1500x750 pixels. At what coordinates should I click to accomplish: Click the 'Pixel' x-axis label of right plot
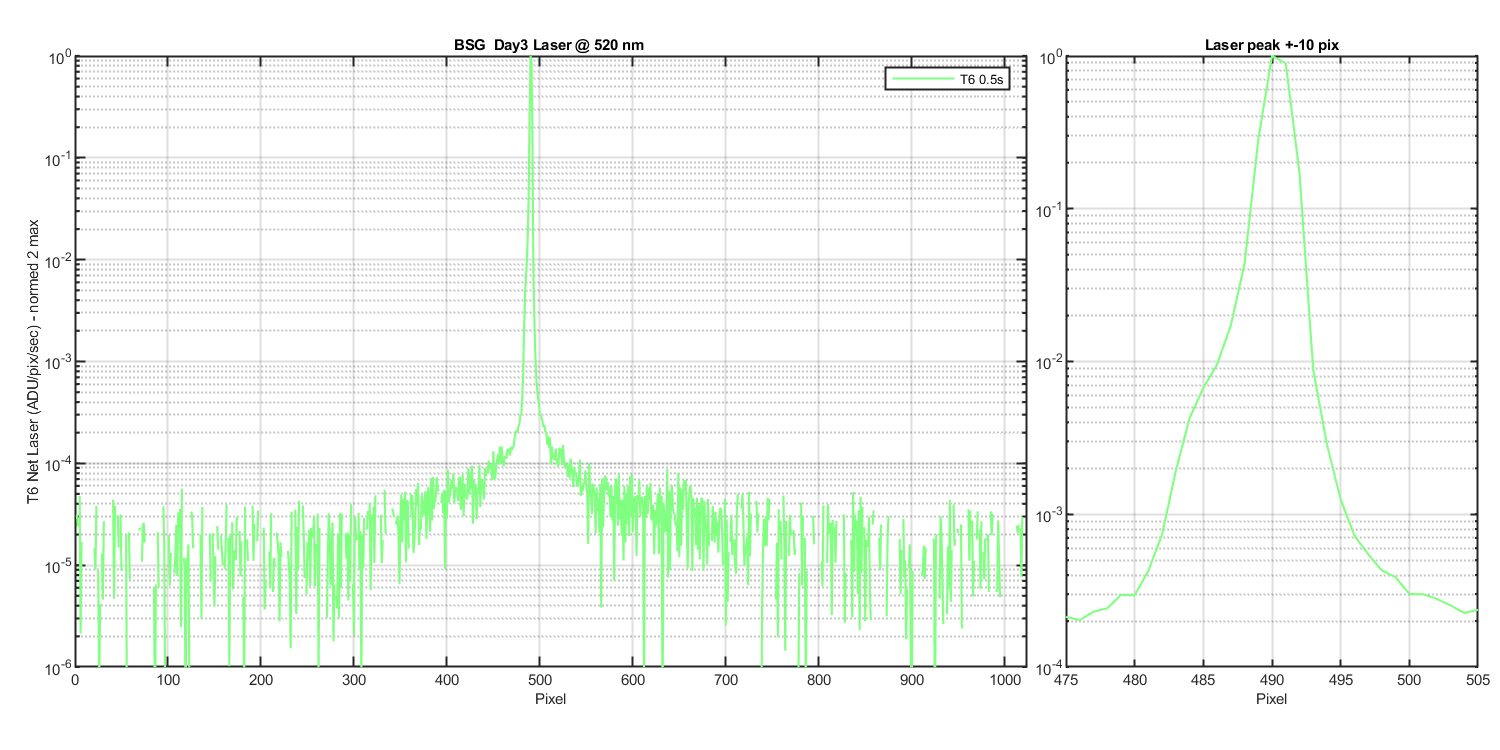[x=1271, y=698]
